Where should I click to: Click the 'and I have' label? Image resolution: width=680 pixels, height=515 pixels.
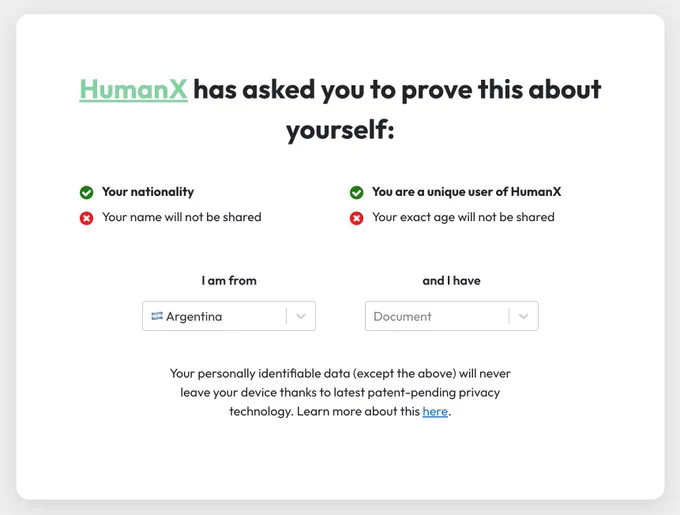[451, 280]
